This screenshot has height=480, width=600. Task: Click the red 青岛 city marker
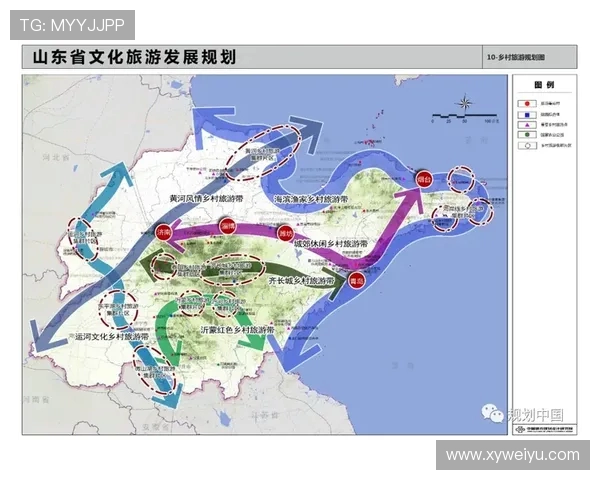(356, 283)
